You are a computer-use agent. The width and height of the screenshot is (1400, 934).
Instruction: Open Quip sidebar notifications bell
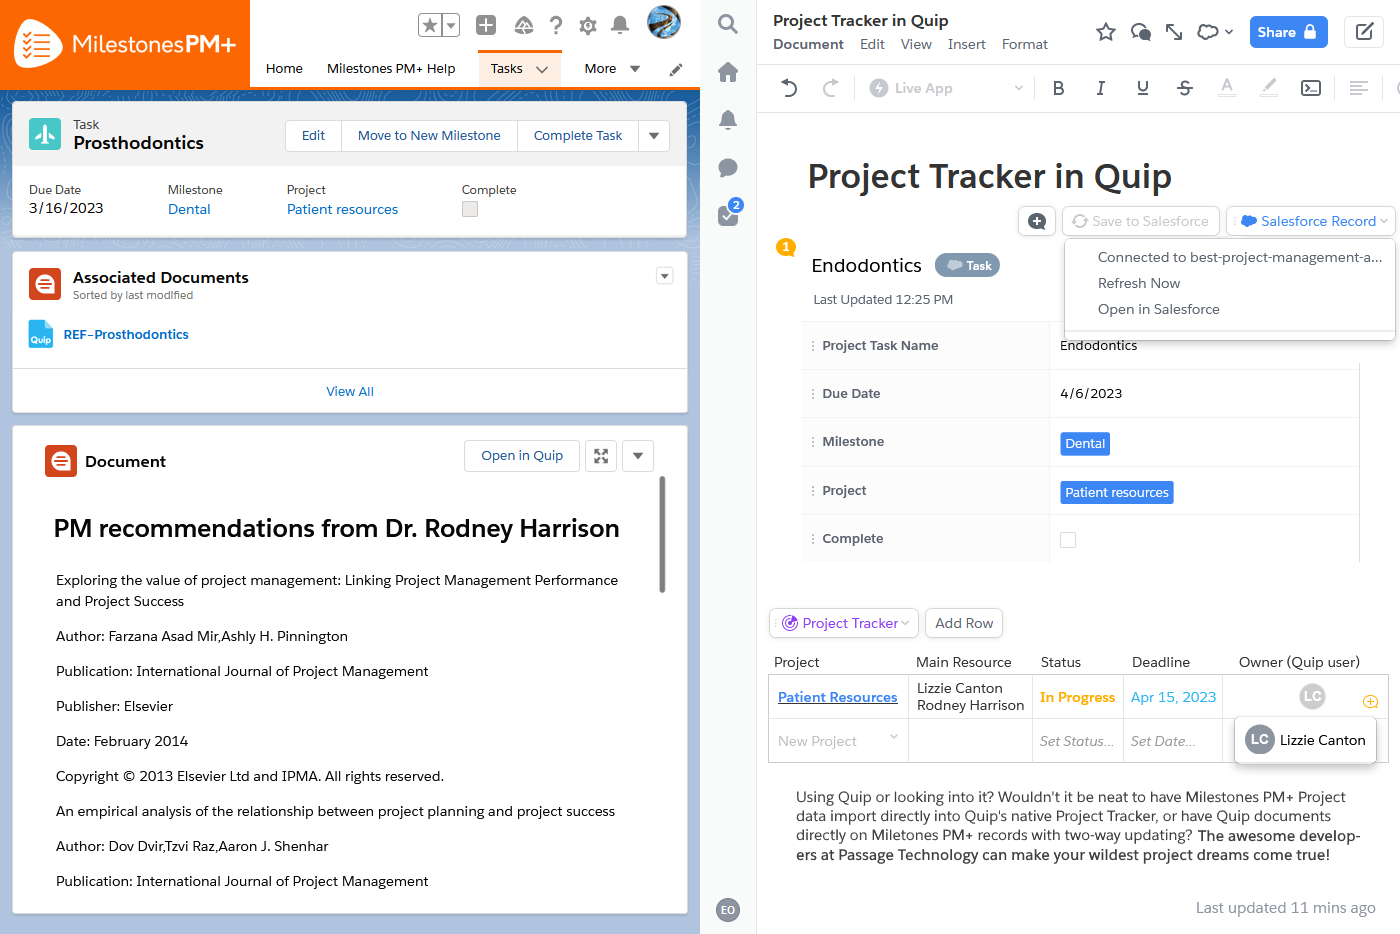[x=728, y=120]
